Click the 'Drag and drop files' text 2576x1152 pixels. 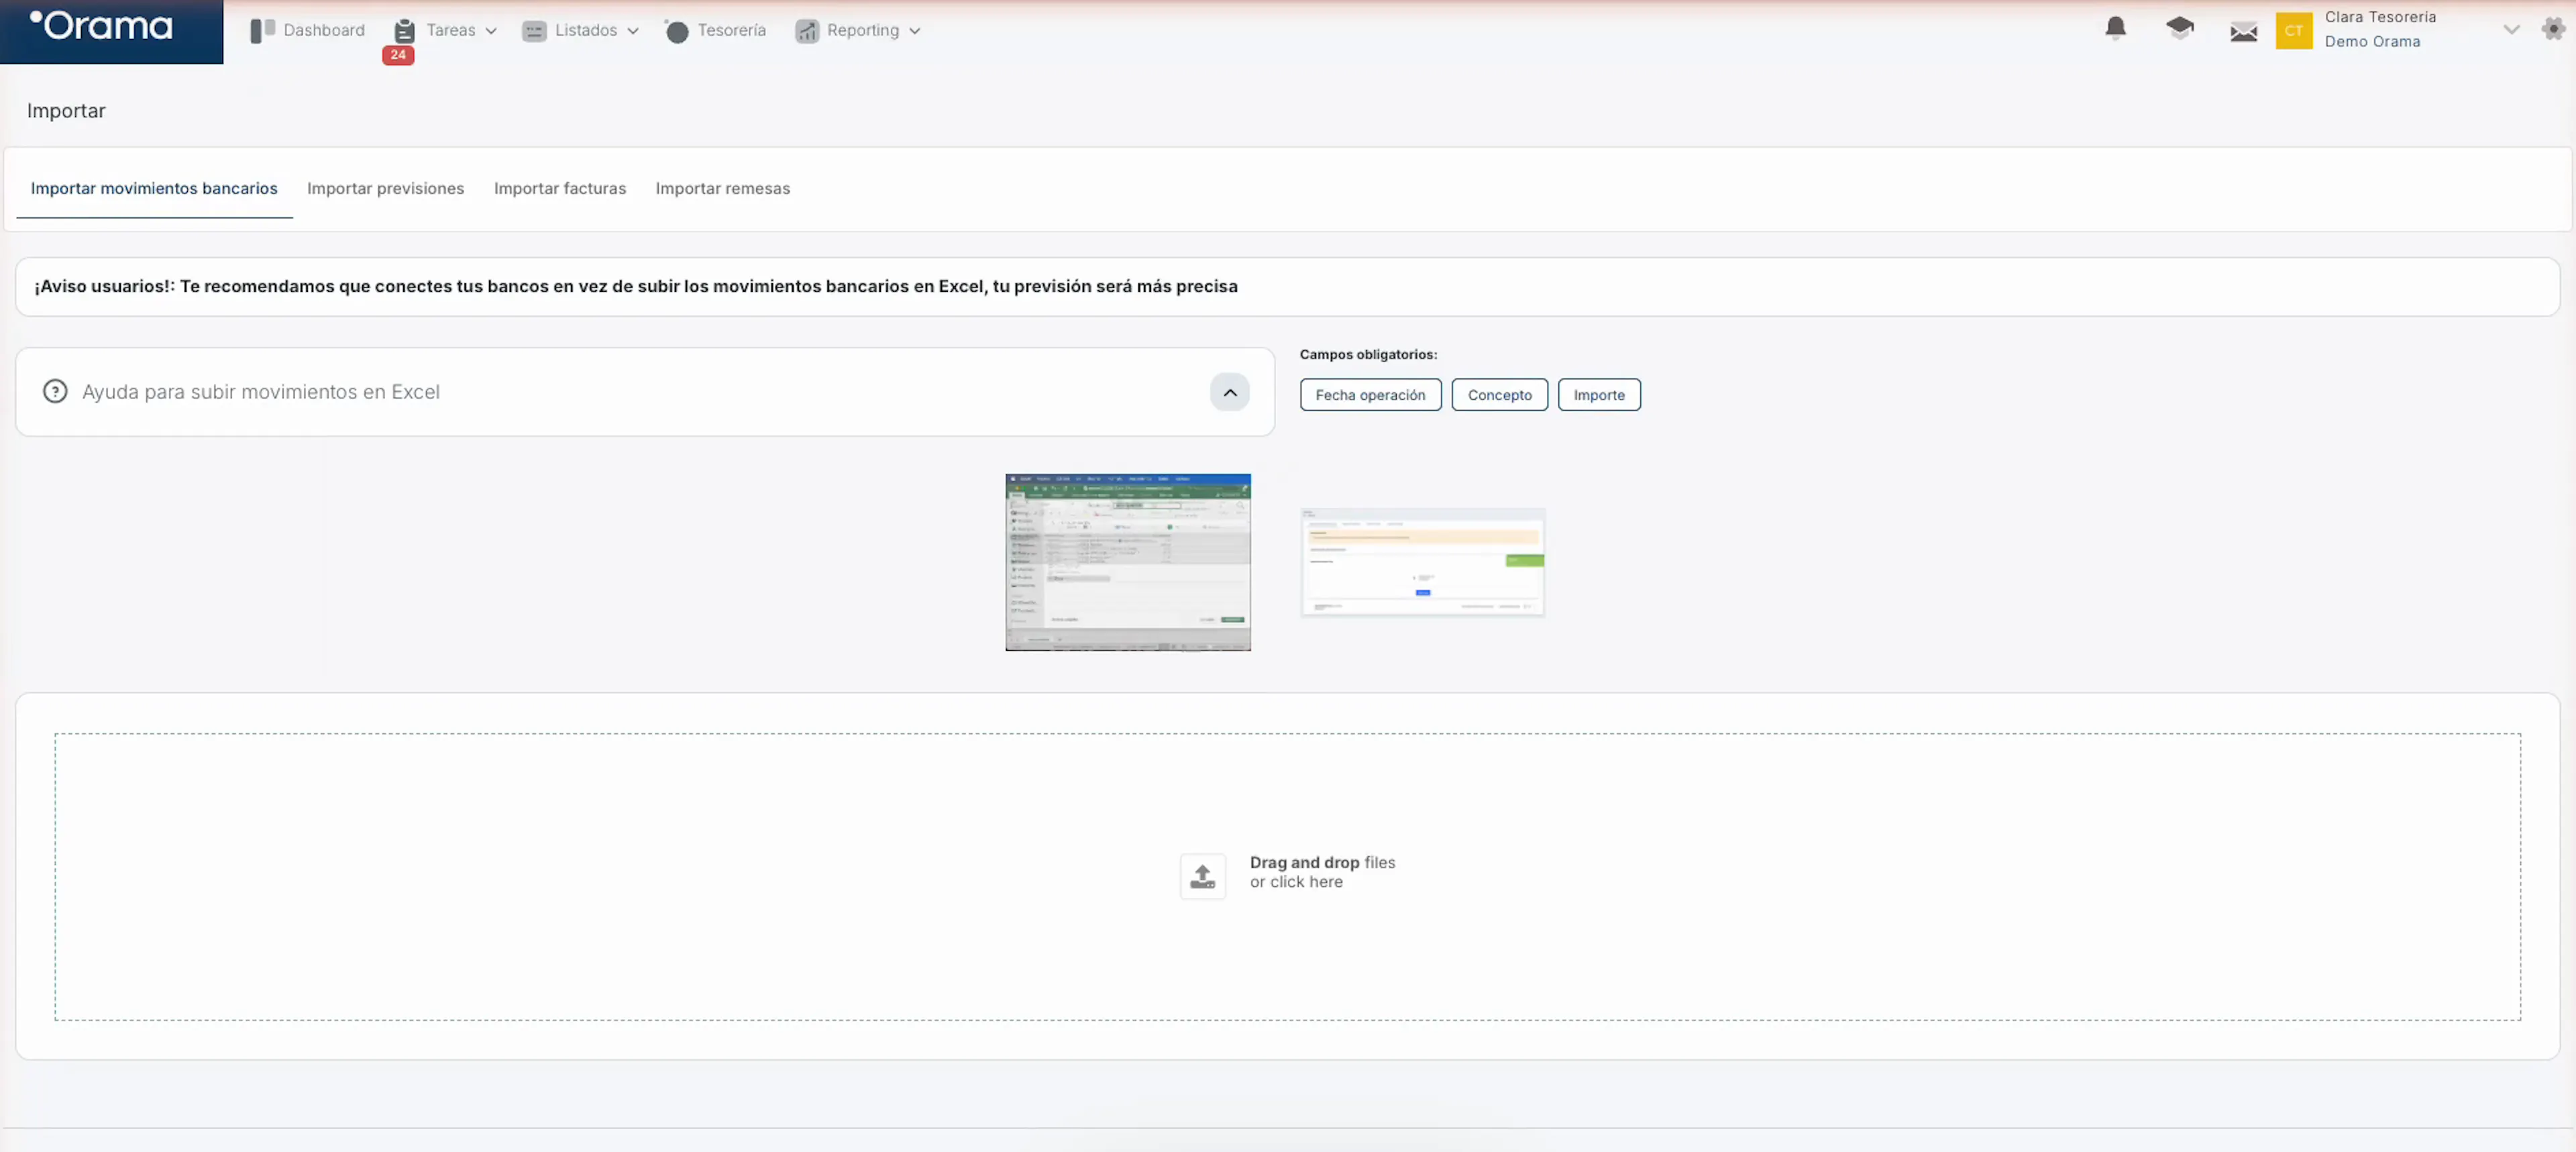(1322, 862)
